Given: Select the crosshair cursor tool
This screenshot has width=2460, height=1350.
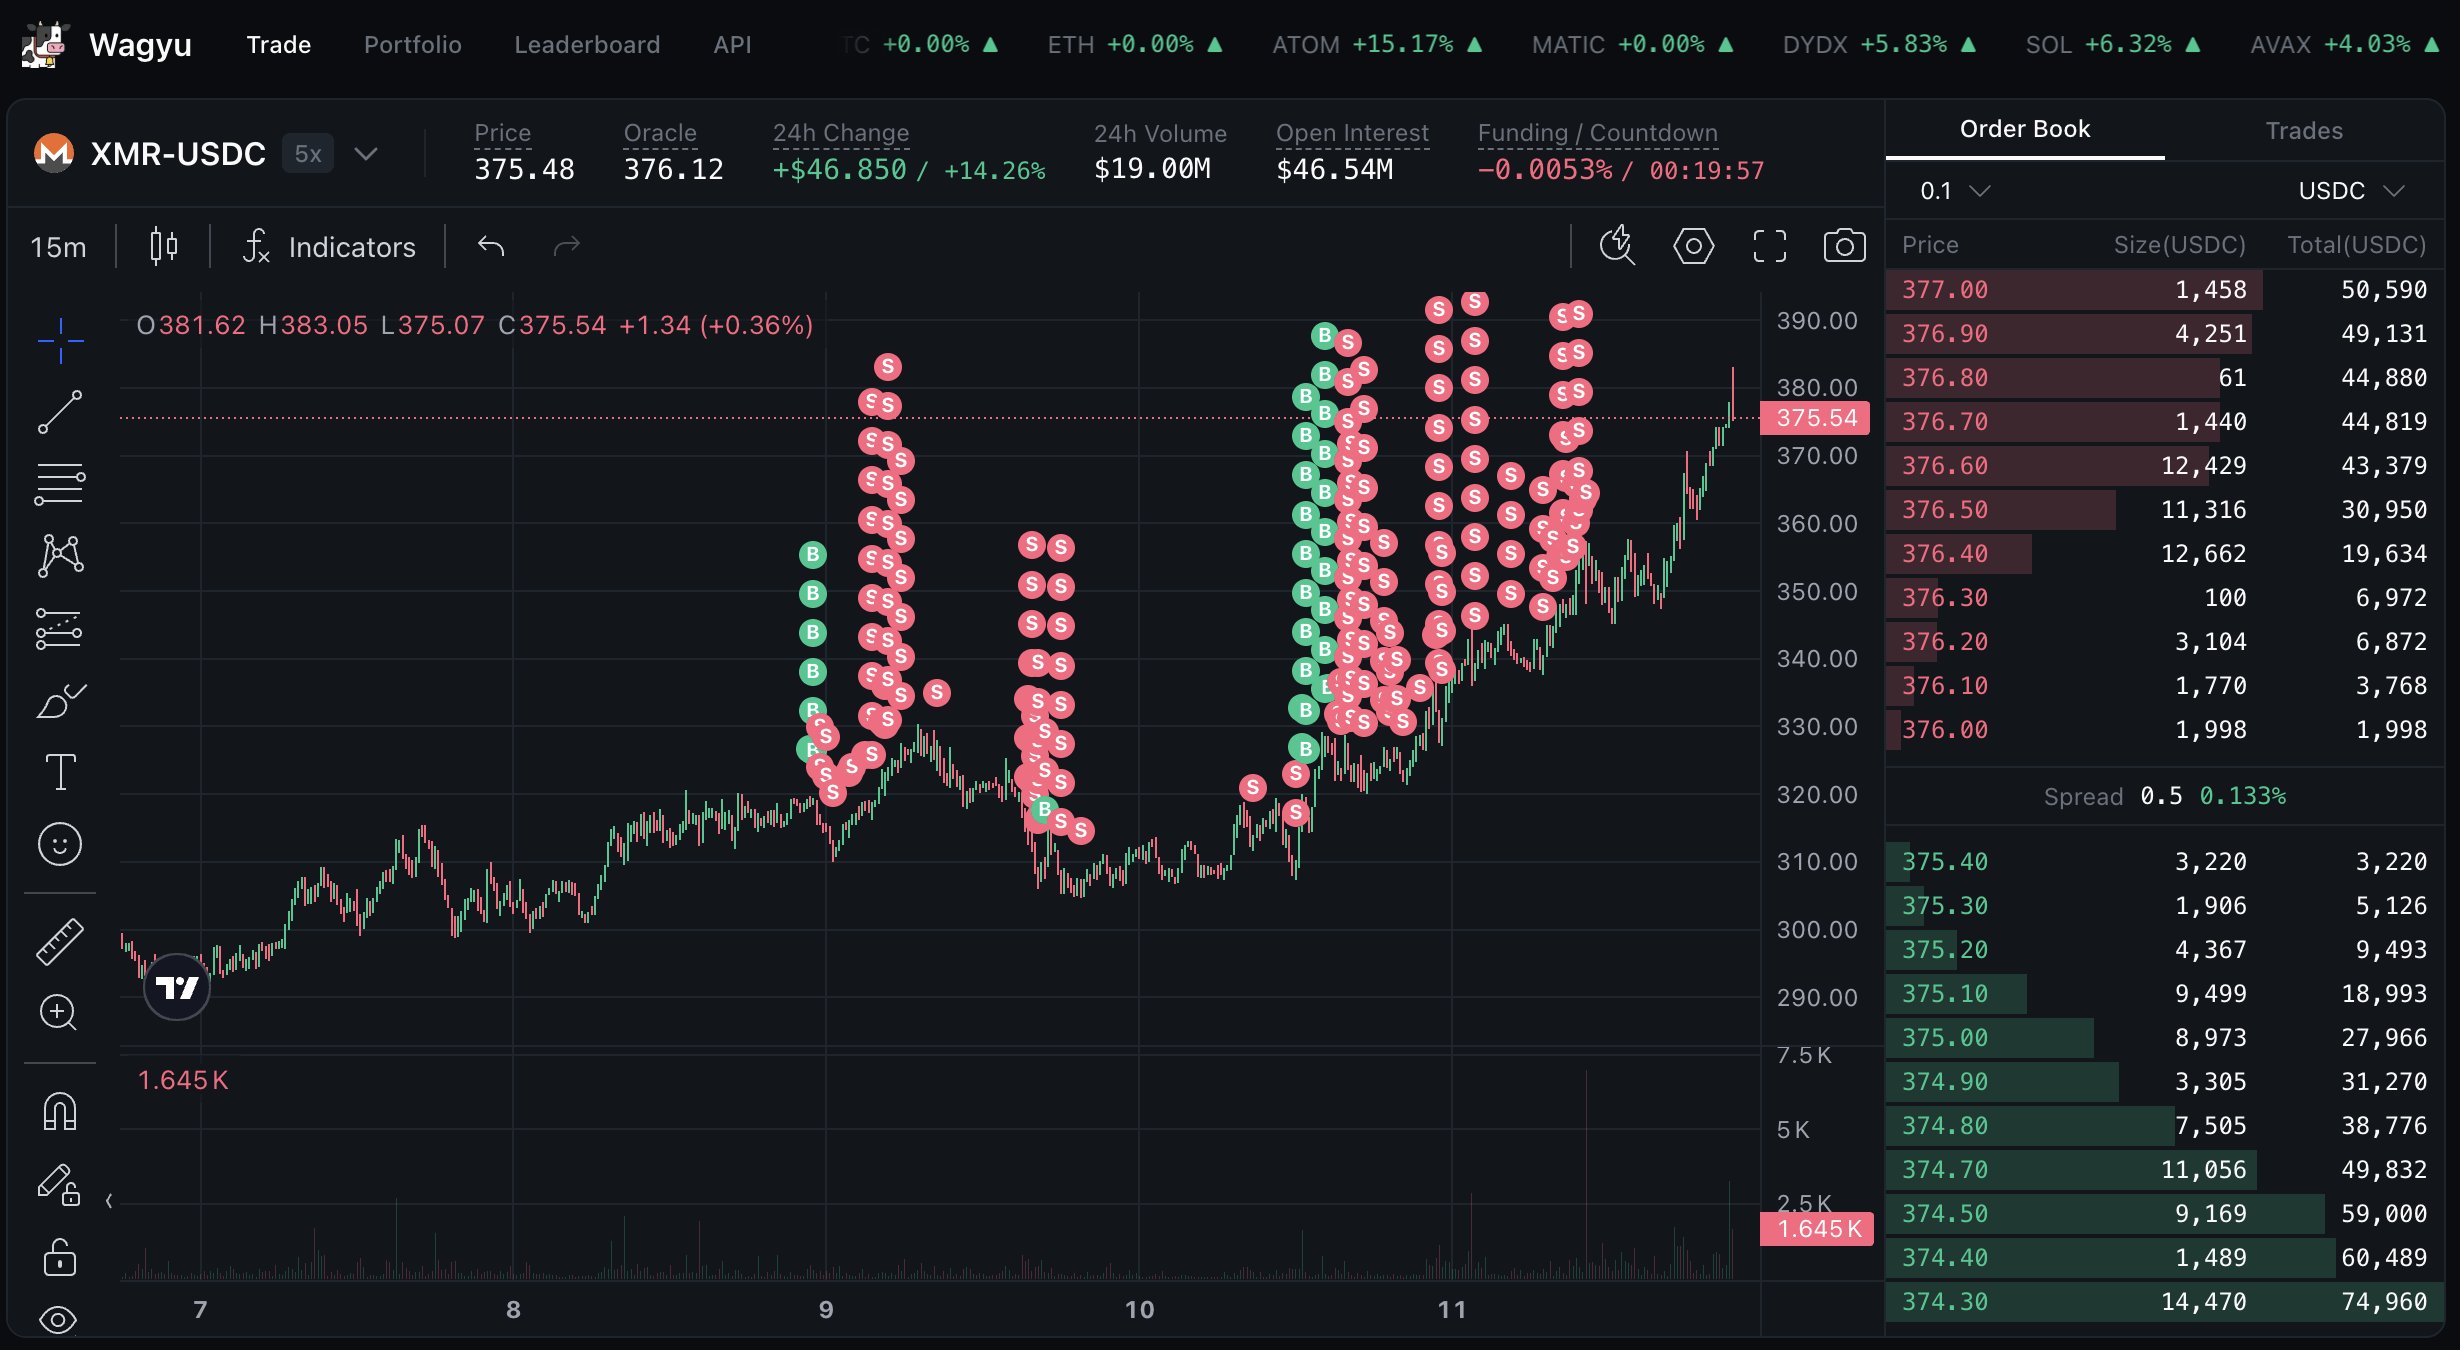Looking at the screenshot, I should click(60, 341).
